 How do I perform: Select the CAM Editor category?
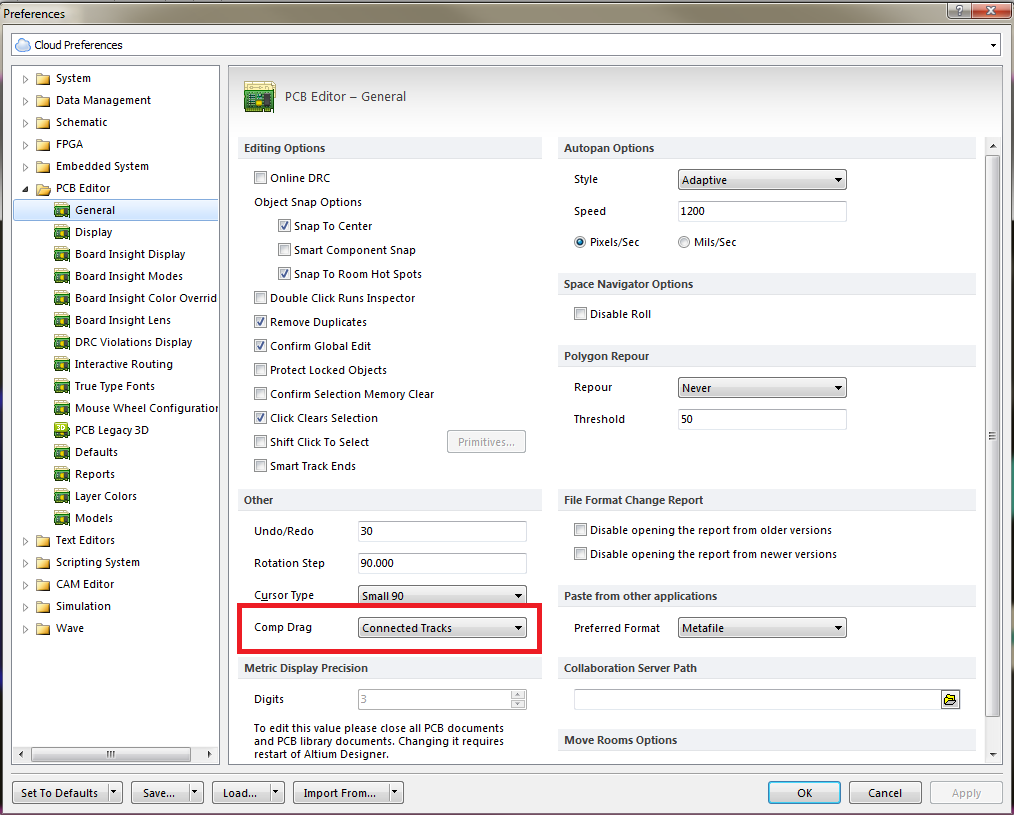click(x=85, y=584)
